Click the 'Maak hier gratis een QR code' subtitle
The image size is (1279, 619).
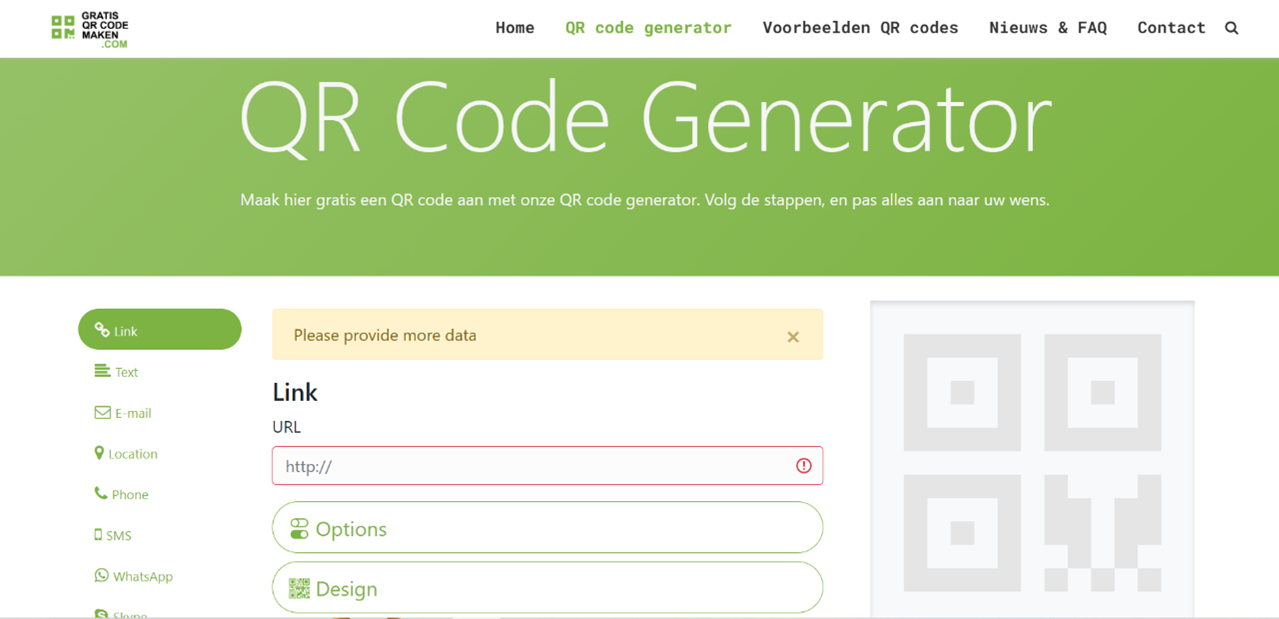click(x=645, y=200)
